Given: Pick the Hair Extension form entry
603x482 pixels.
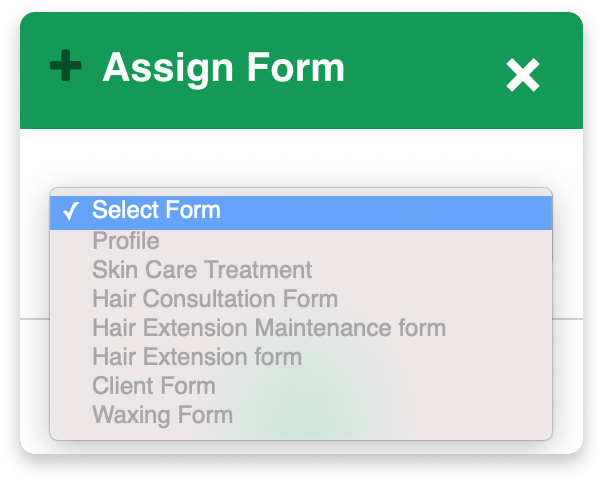Looking at the screenshot, I should 197,357.
